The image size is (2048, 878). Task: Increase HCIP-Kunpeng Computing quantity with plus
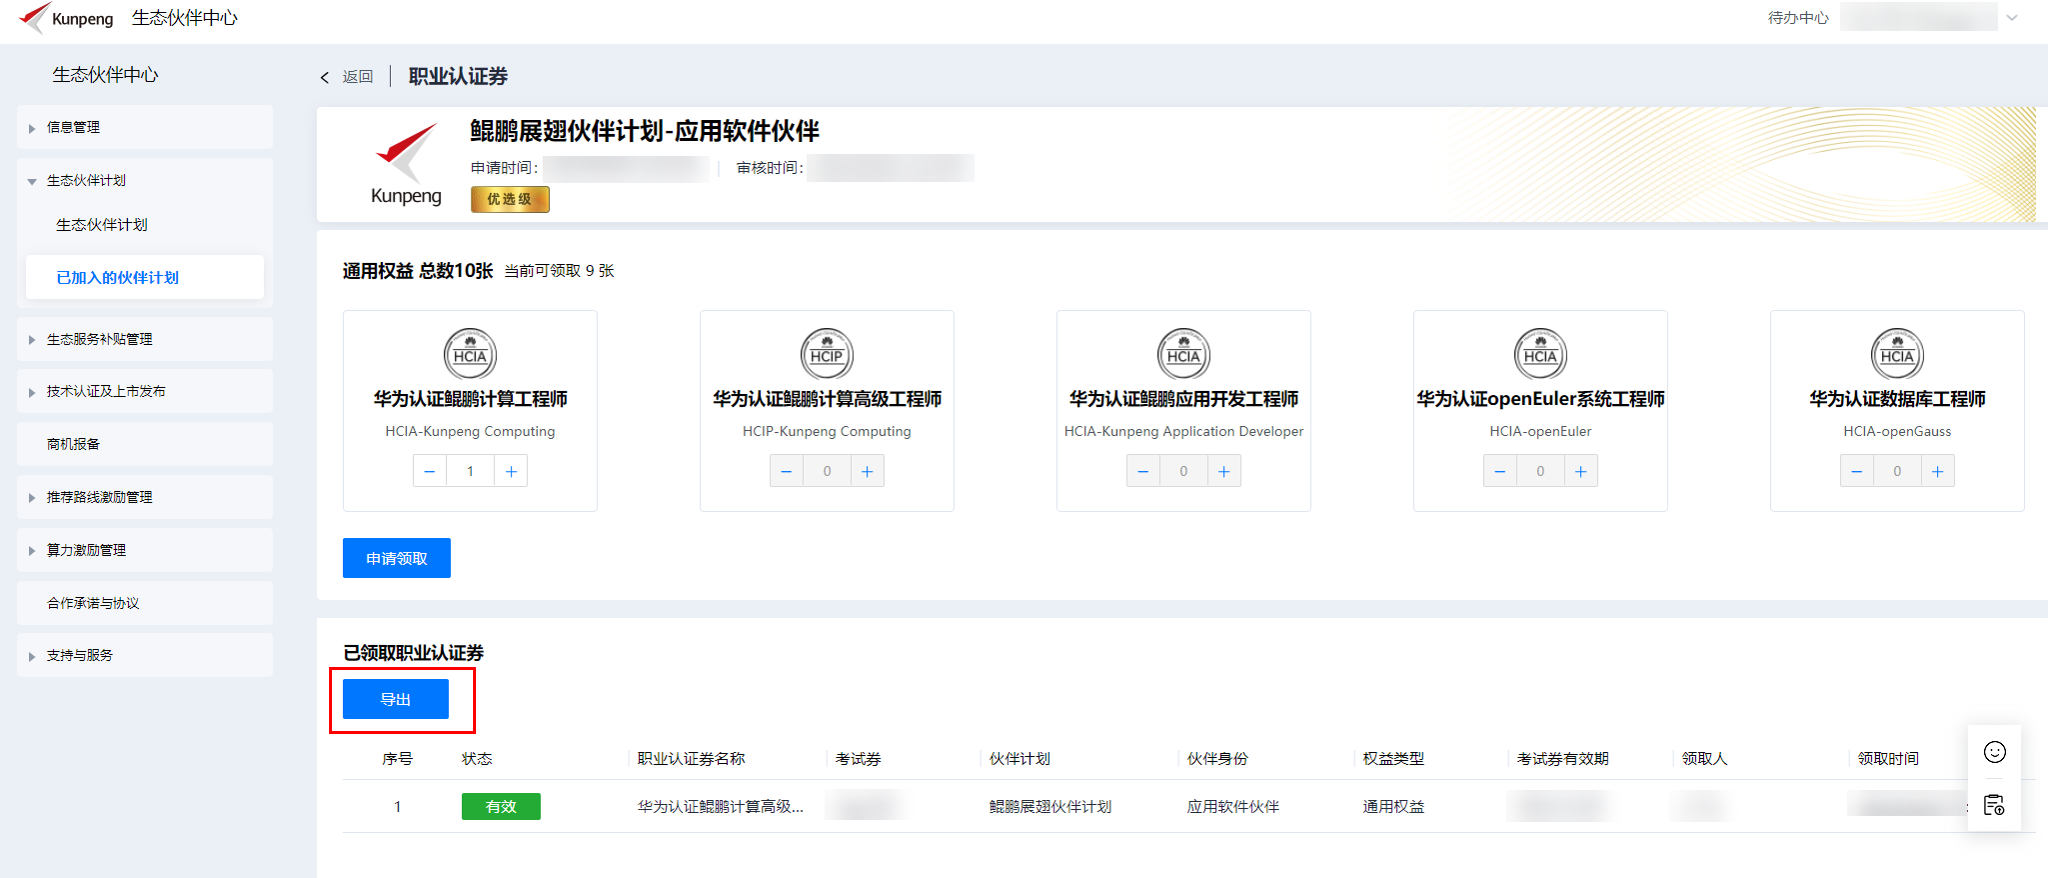tap(867, 471)
